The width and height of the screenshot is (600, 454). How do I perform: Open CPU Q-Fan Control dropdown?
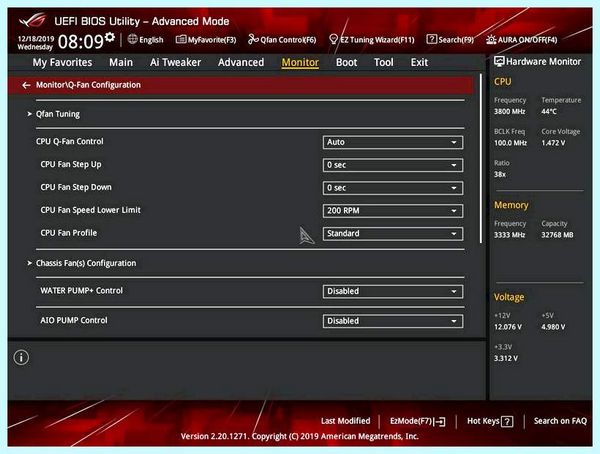tap(393, 142)
